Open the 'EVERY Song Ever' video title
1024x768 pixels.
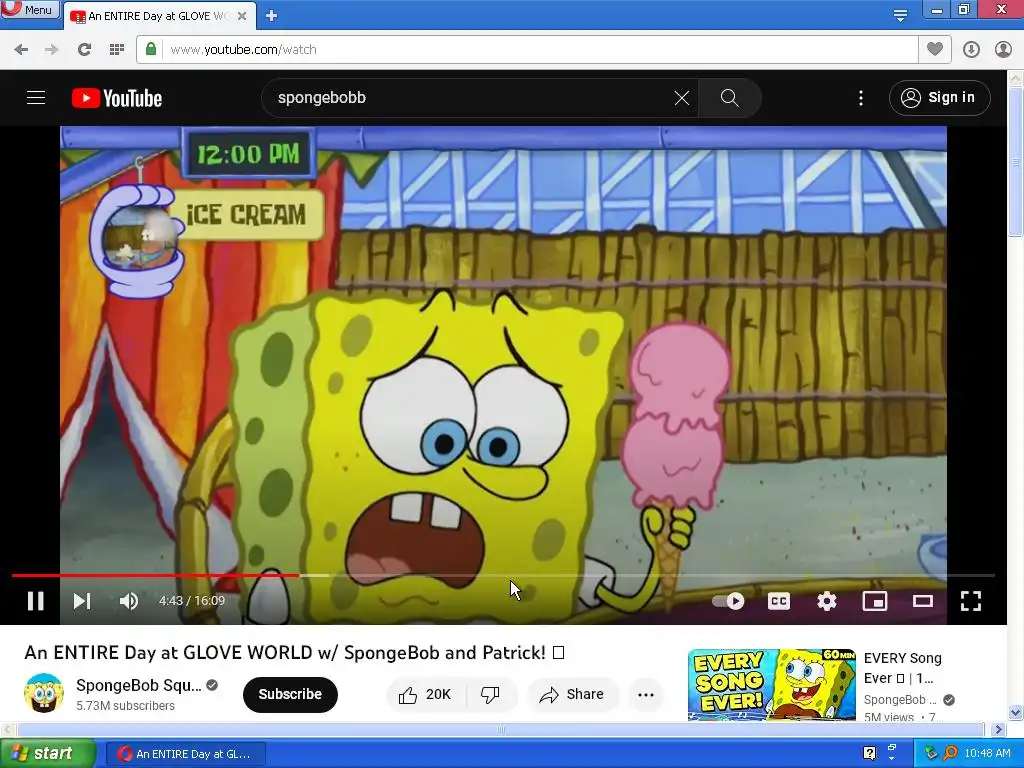pyautogui.click(x=903, y=667)
